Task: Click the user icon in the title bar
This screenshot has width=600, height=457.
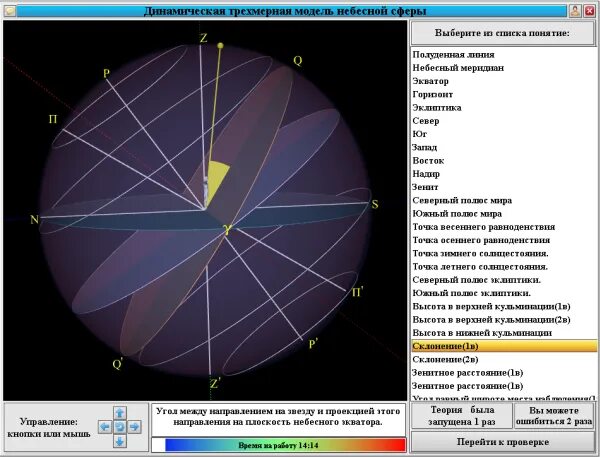Action: (575, 11)
